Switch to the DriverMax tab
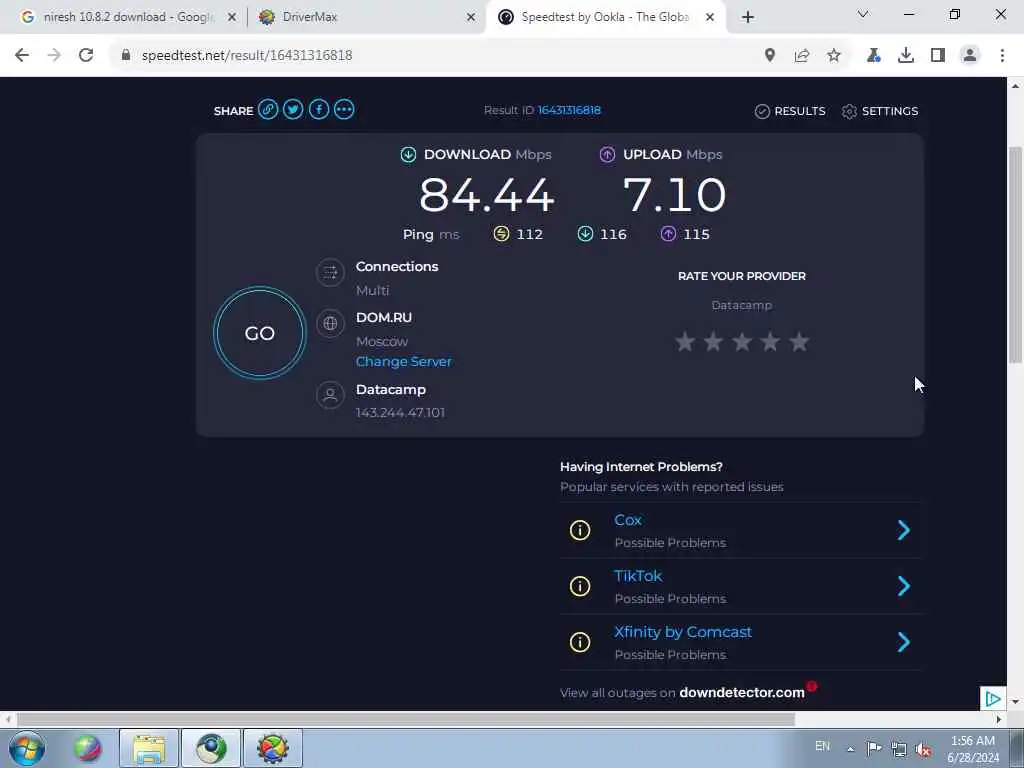Image resolution: width=1024 pixels, height=768 pixels. pyautogui.click(x=366, y=17)
